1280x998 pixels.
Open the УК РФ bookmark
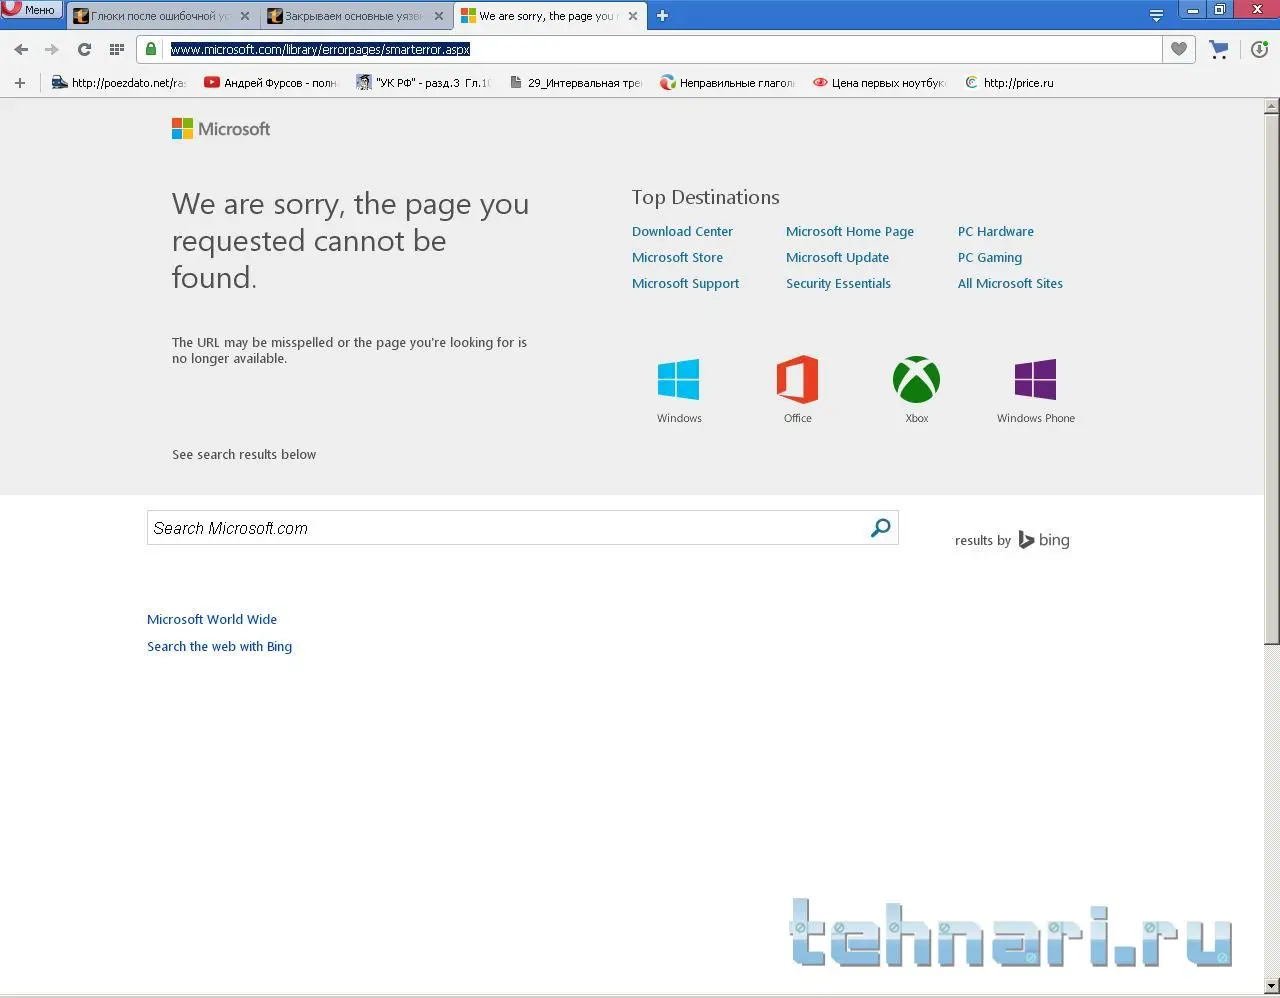pos(423,83)
